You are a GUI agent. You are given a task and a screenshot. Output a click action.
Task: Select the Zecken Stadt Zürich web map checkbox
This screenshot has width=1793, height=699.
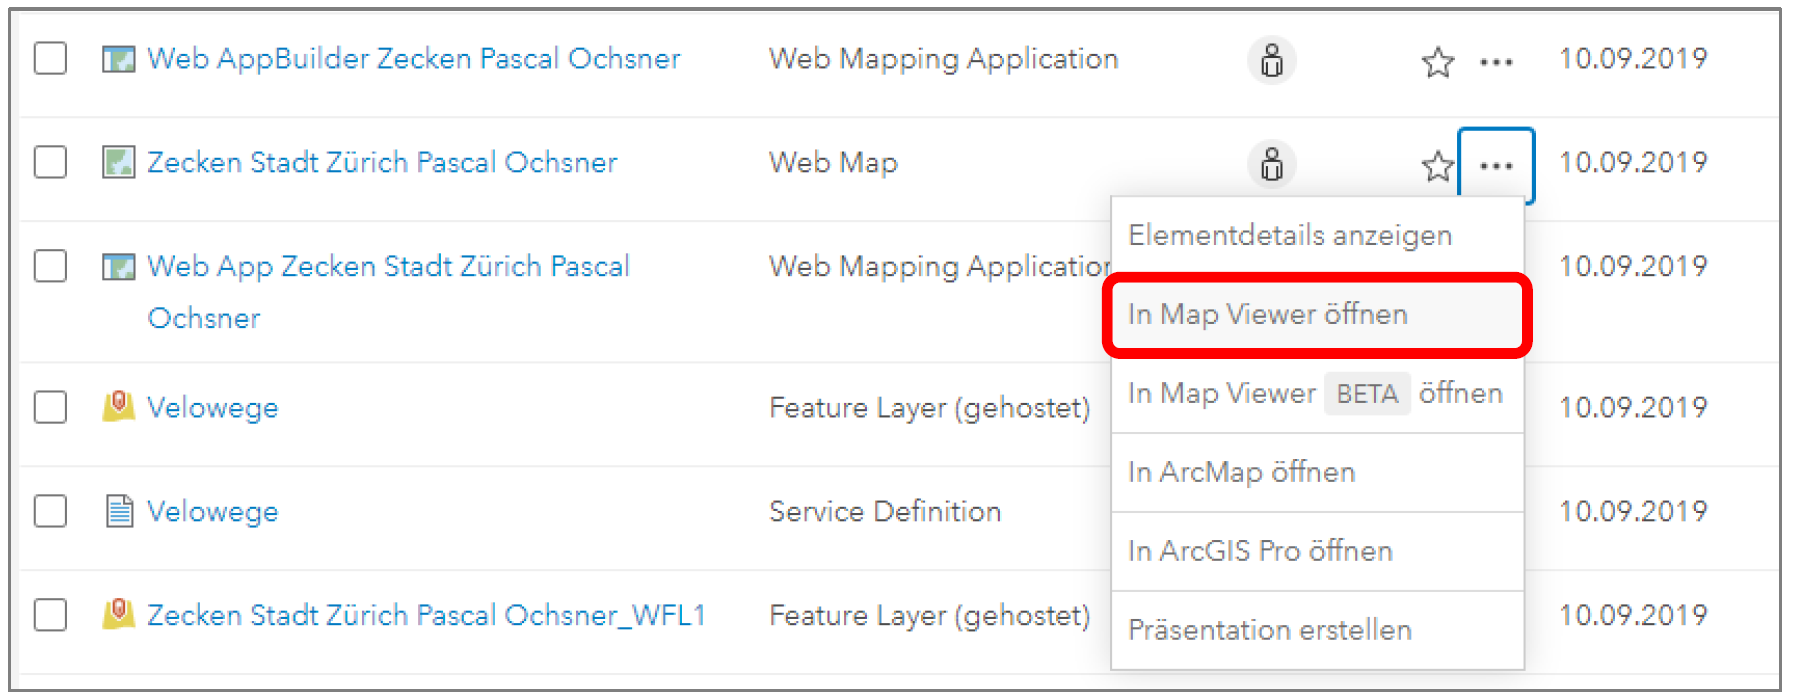click(x=50, y=162)
